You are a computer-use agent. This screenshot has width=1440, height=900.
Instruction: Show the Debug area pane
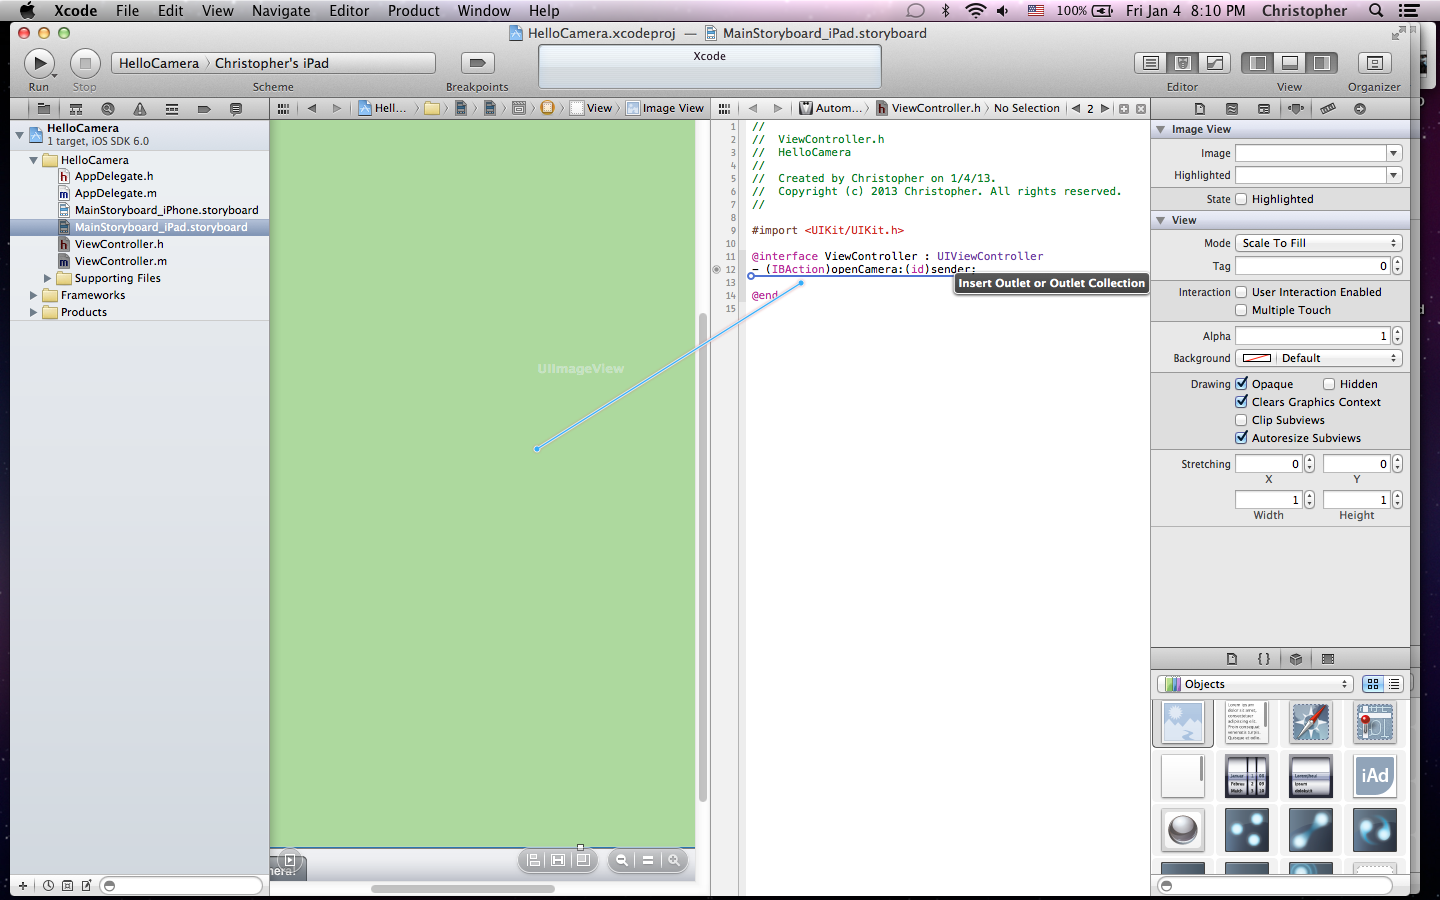point(1290,63)
